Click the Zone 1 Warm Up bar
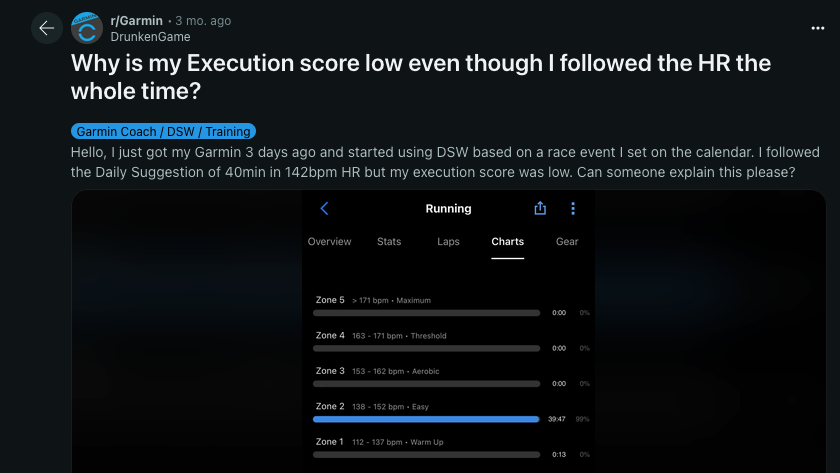 click(x=426, y=455)
